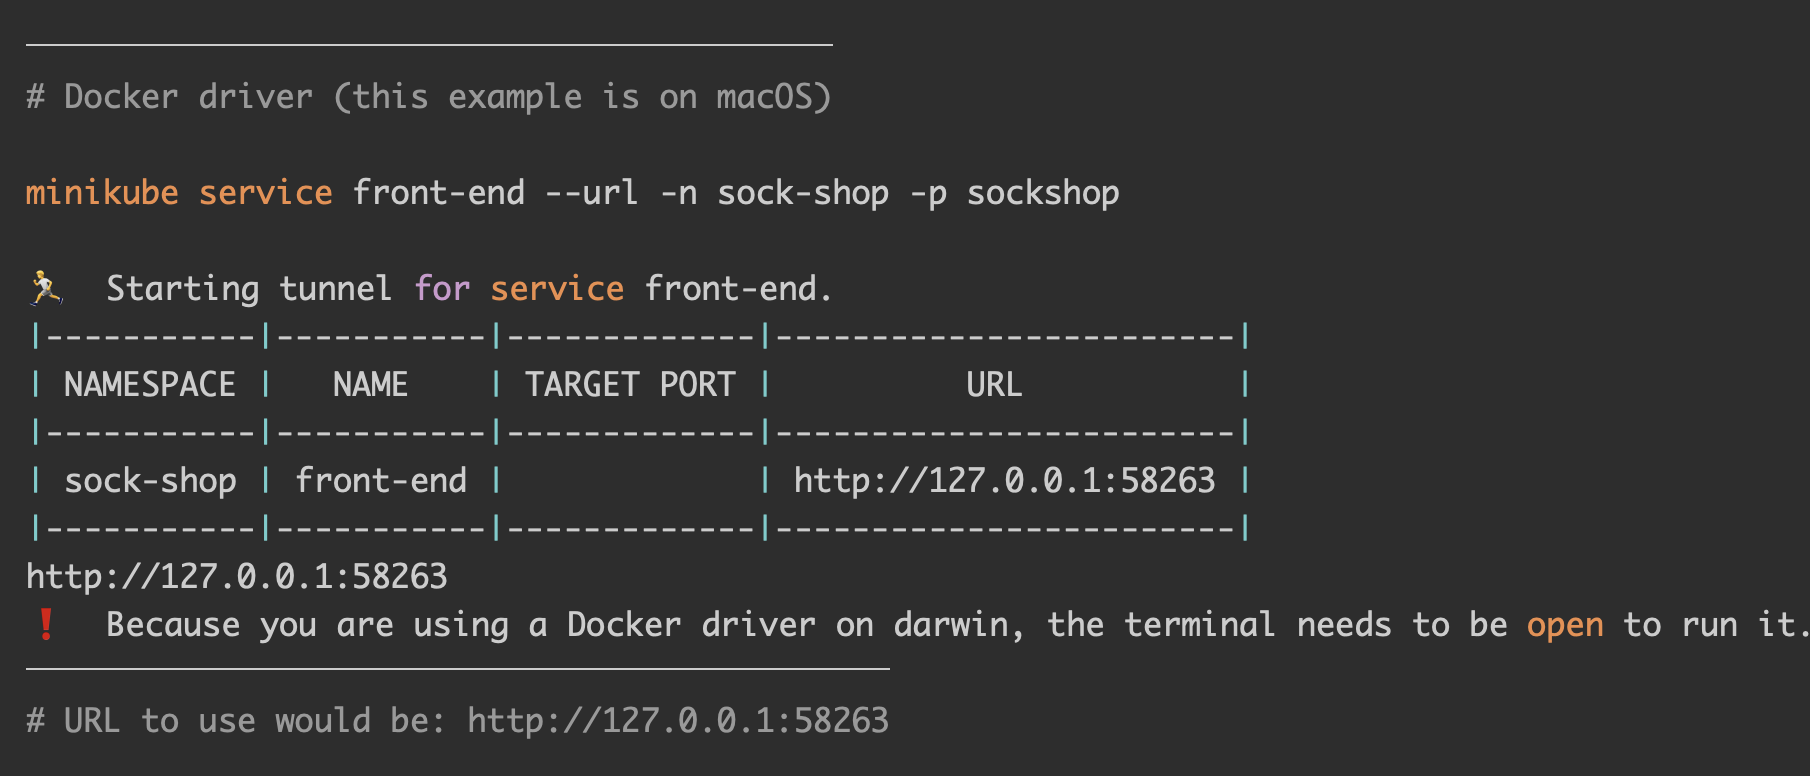Click the URL in the bottom comment
Viewport: 1810px width, 778px height.
678,721
